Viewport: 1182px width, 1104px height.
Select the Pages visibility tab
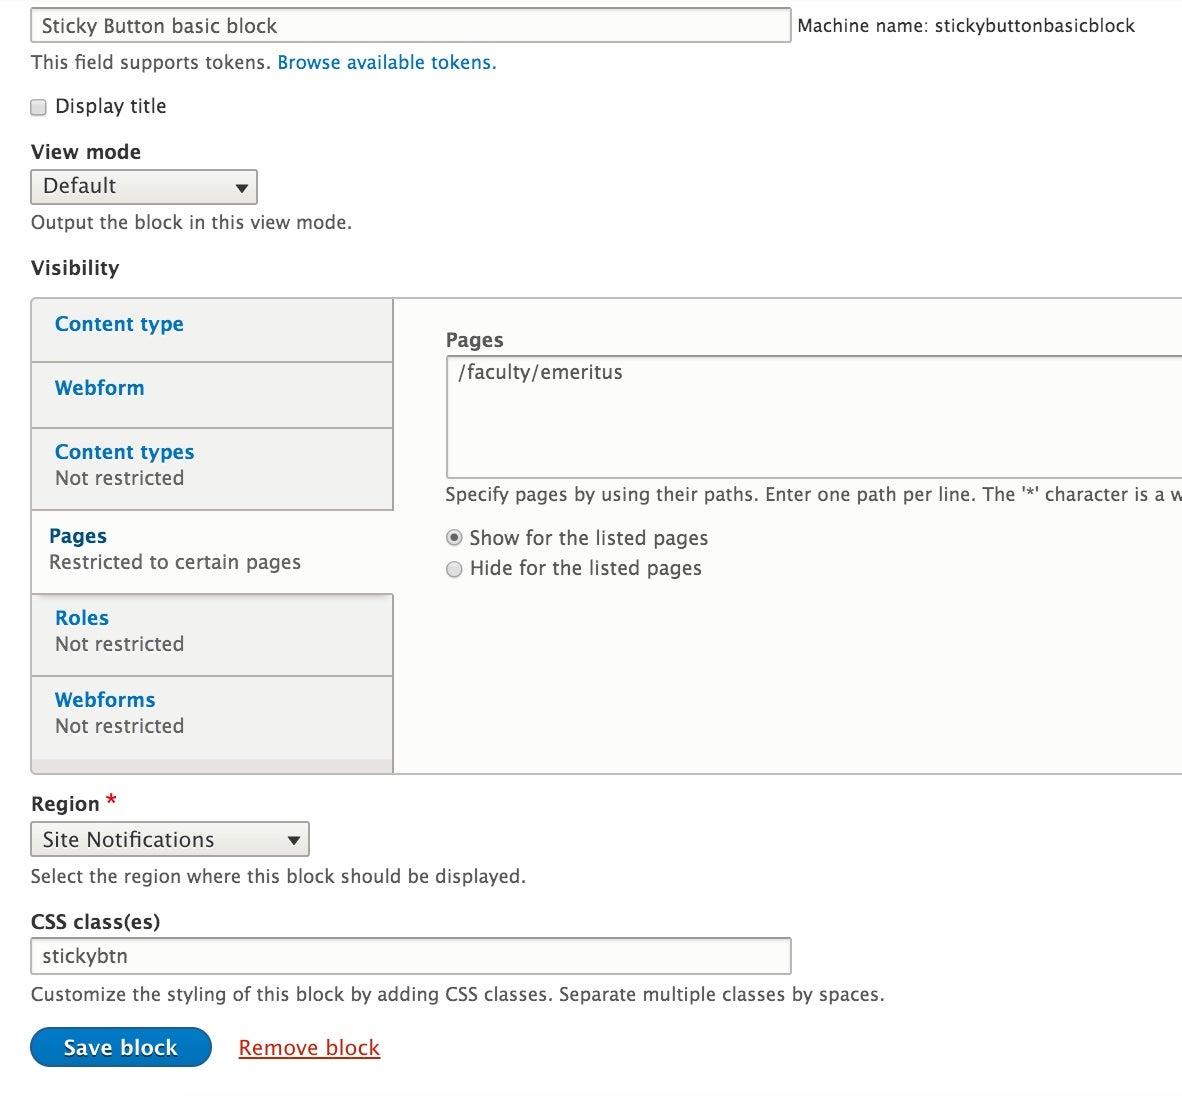coord(78,536)
